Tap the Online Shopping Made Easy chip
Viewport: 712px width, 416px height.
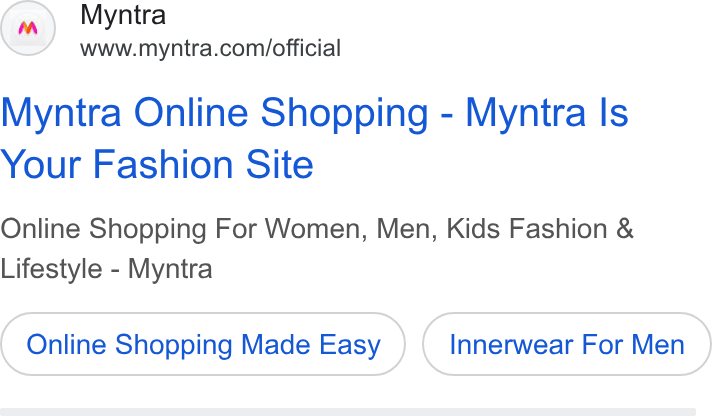click(x=203, y=344)
